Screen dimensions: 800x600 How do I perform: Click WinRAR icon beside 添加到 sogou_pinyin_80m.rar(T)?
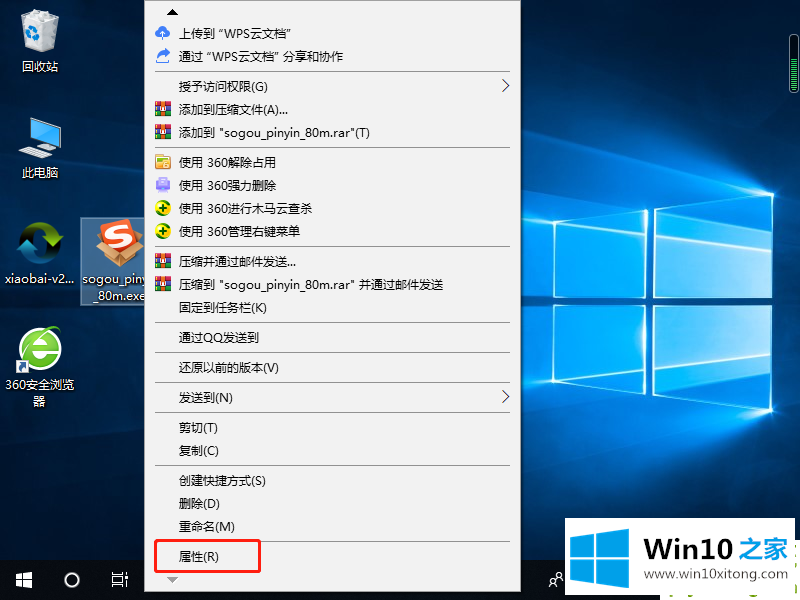point(163,133)
